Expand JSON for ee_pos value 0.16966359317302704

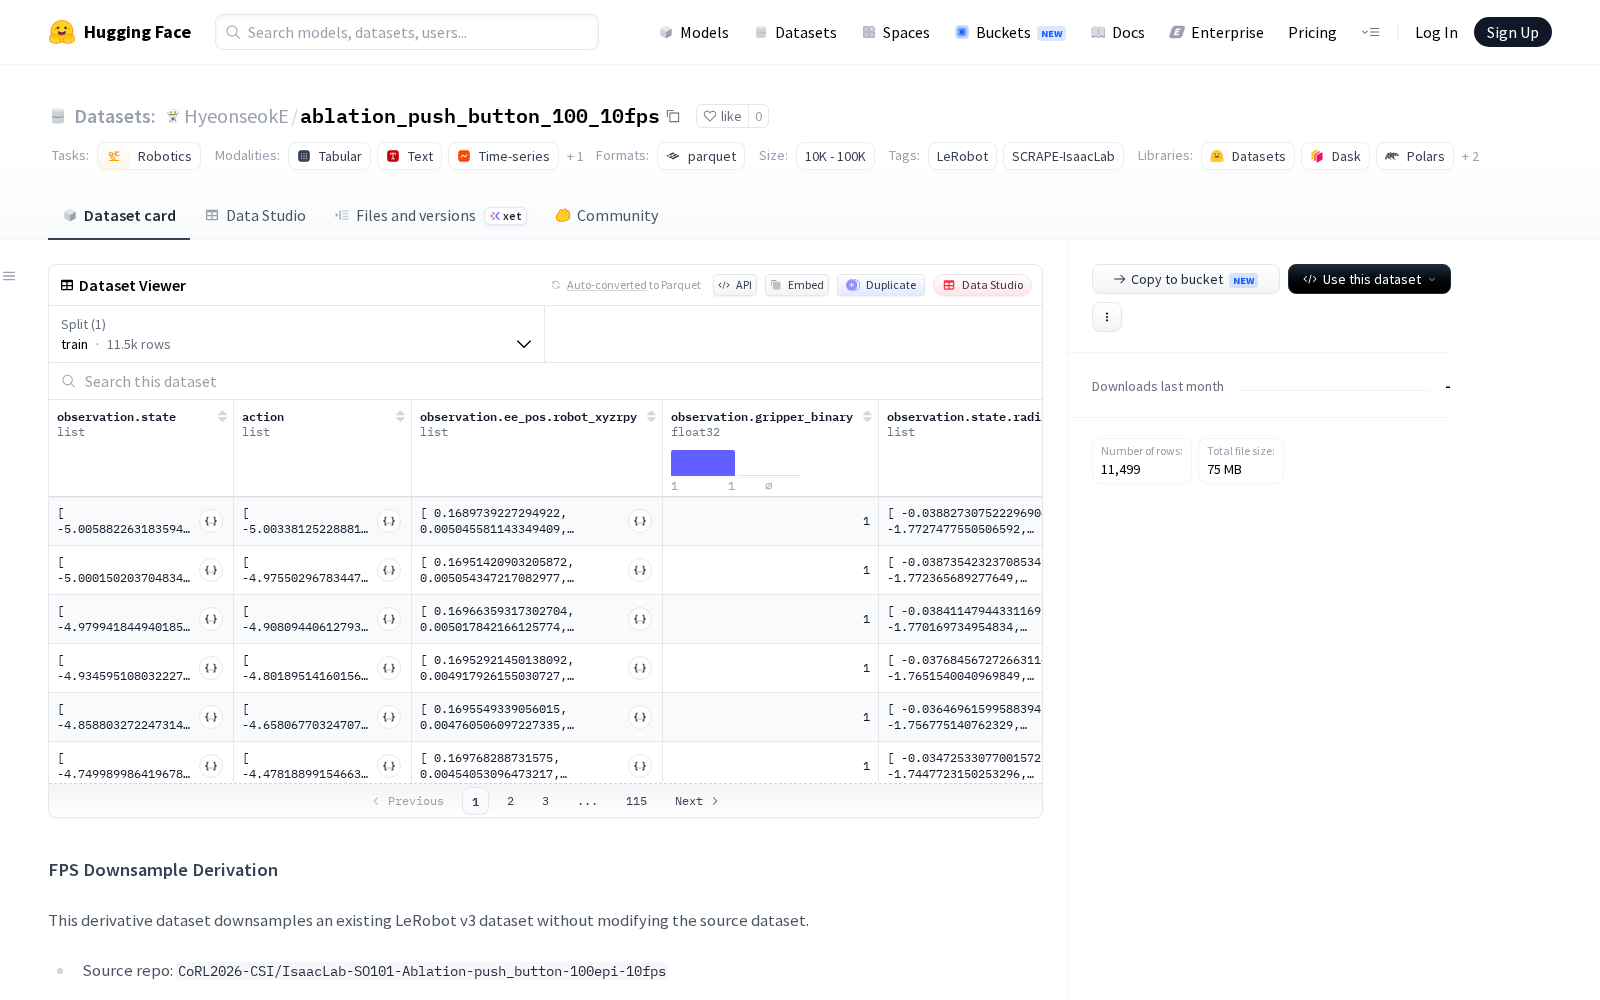[640, 619]
